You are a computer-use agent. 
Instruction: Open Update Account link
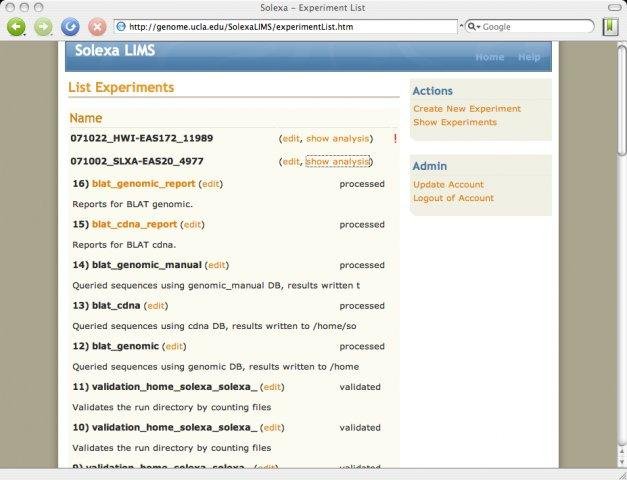pos(448,184)
